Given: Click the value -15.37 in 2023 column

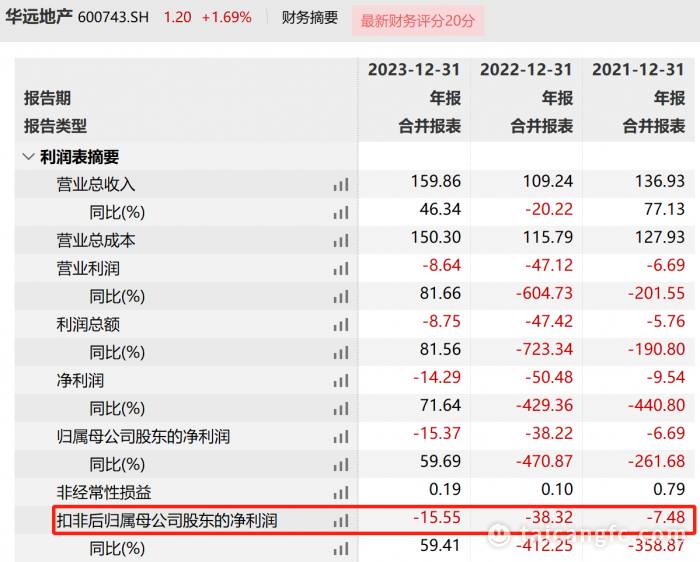Looking at the screenshot, I should [x=437, y=433].
